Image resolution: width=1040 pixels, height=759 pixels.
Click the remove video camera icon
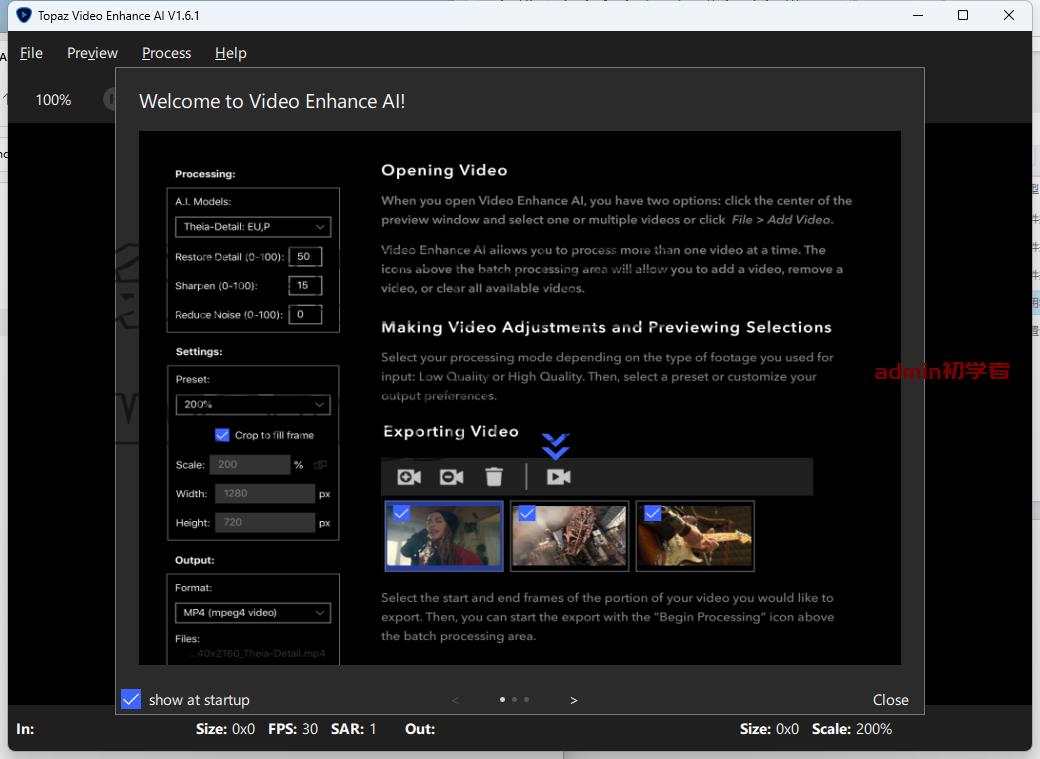coord(452,477)
